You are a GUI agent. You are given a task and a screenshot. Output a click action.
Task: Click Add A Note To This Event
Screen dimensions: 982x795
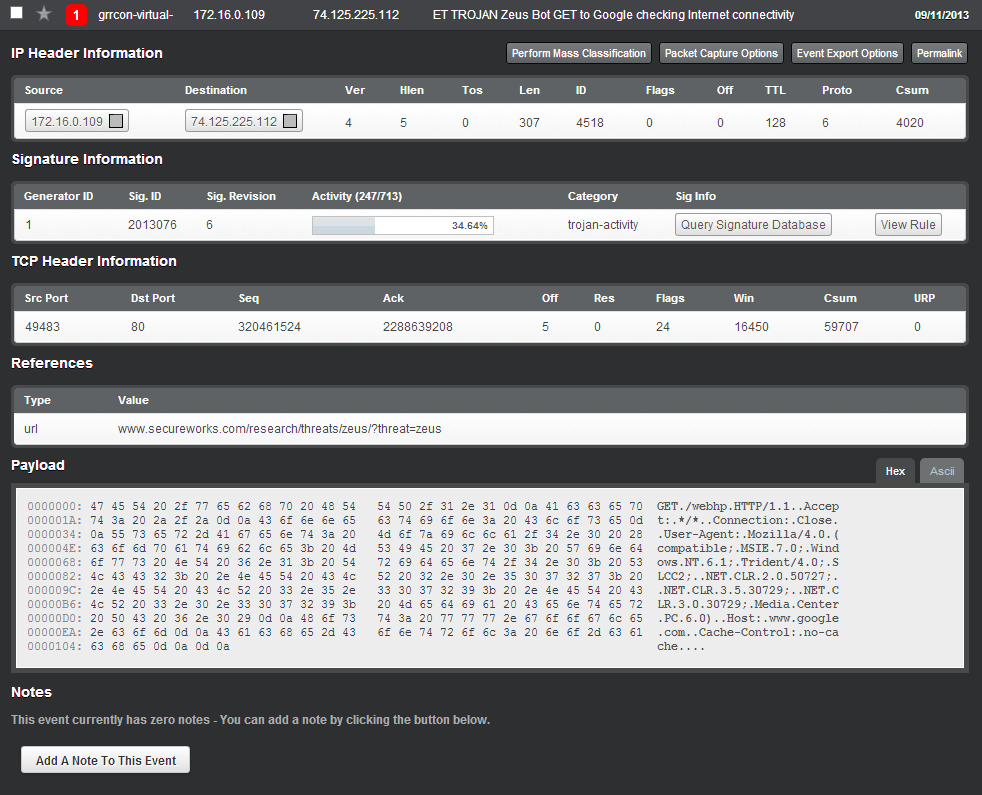point(105,760)
